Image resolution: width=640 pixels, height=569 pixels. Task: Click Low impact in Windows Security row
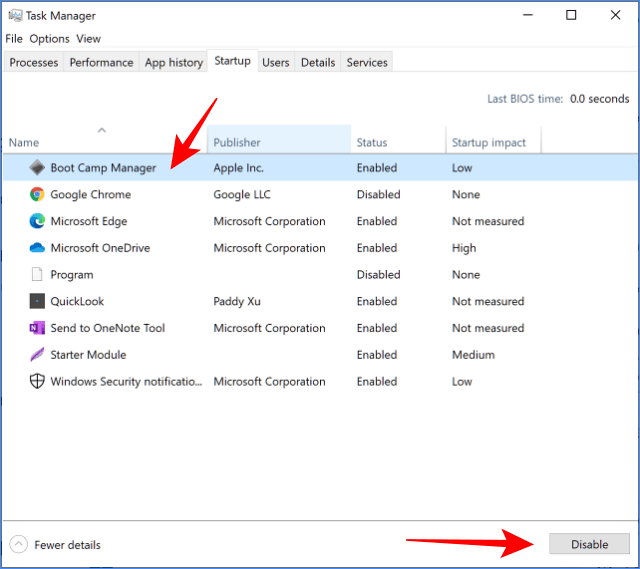[462, 381]
